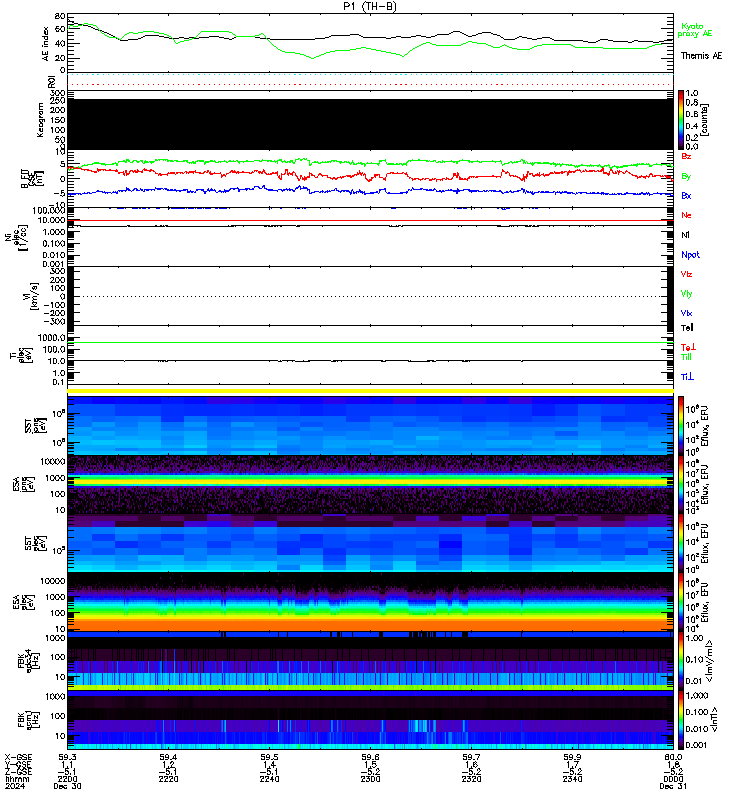This screenshot has width=750, height=800.
Task: Click the X-GSE value 59.3
Action: click(x=67, y=757)
